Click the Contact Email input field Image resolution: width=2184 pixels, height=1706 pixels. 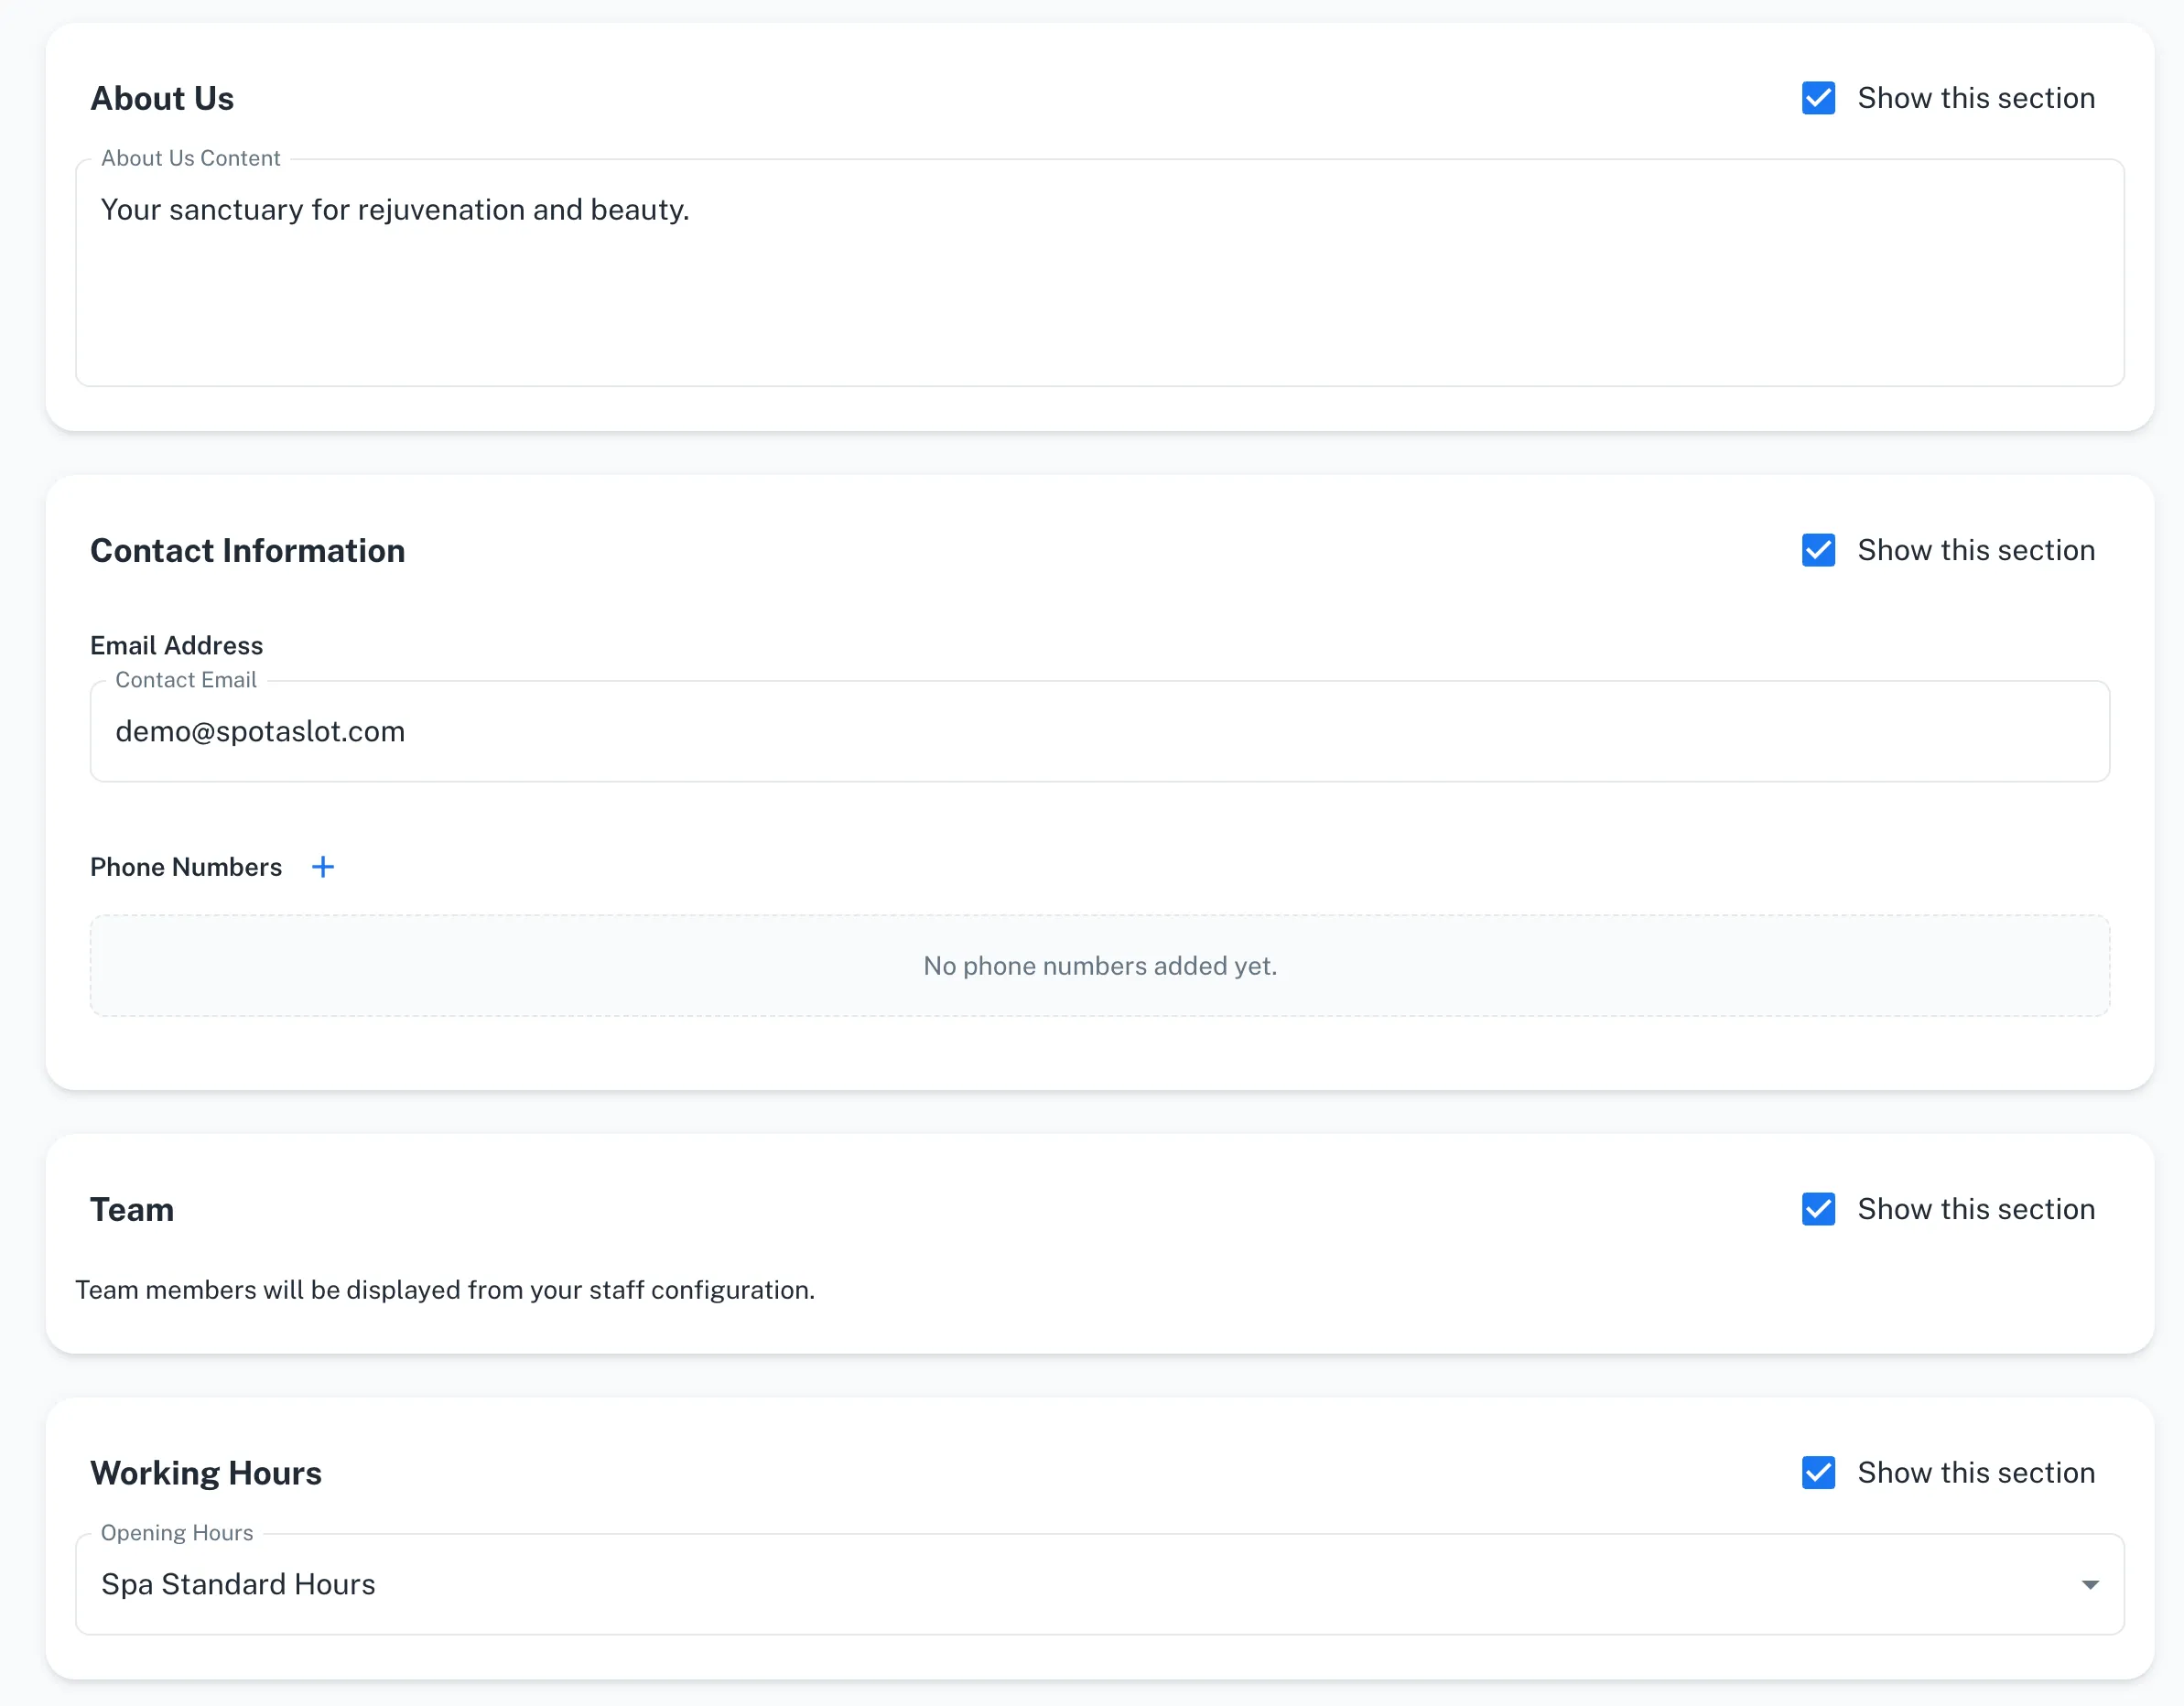coord(1100,731)
